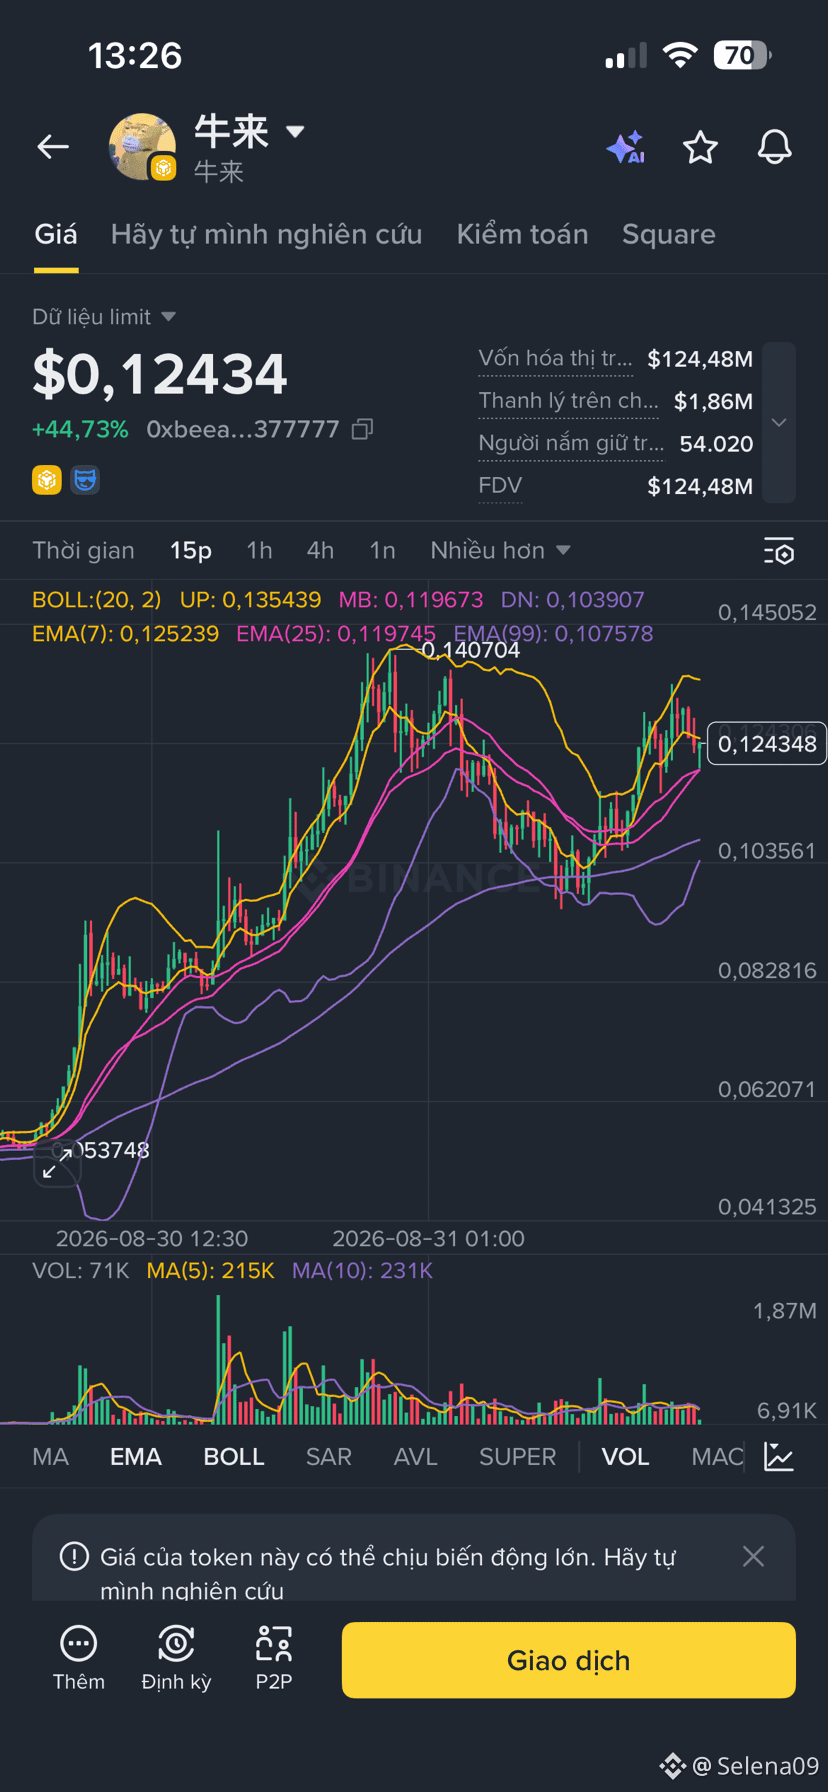Expand token selector arrow next to 牛来
Image resolution: width=828 pixels, height=1792 pixels.
[x=295, y=131]
